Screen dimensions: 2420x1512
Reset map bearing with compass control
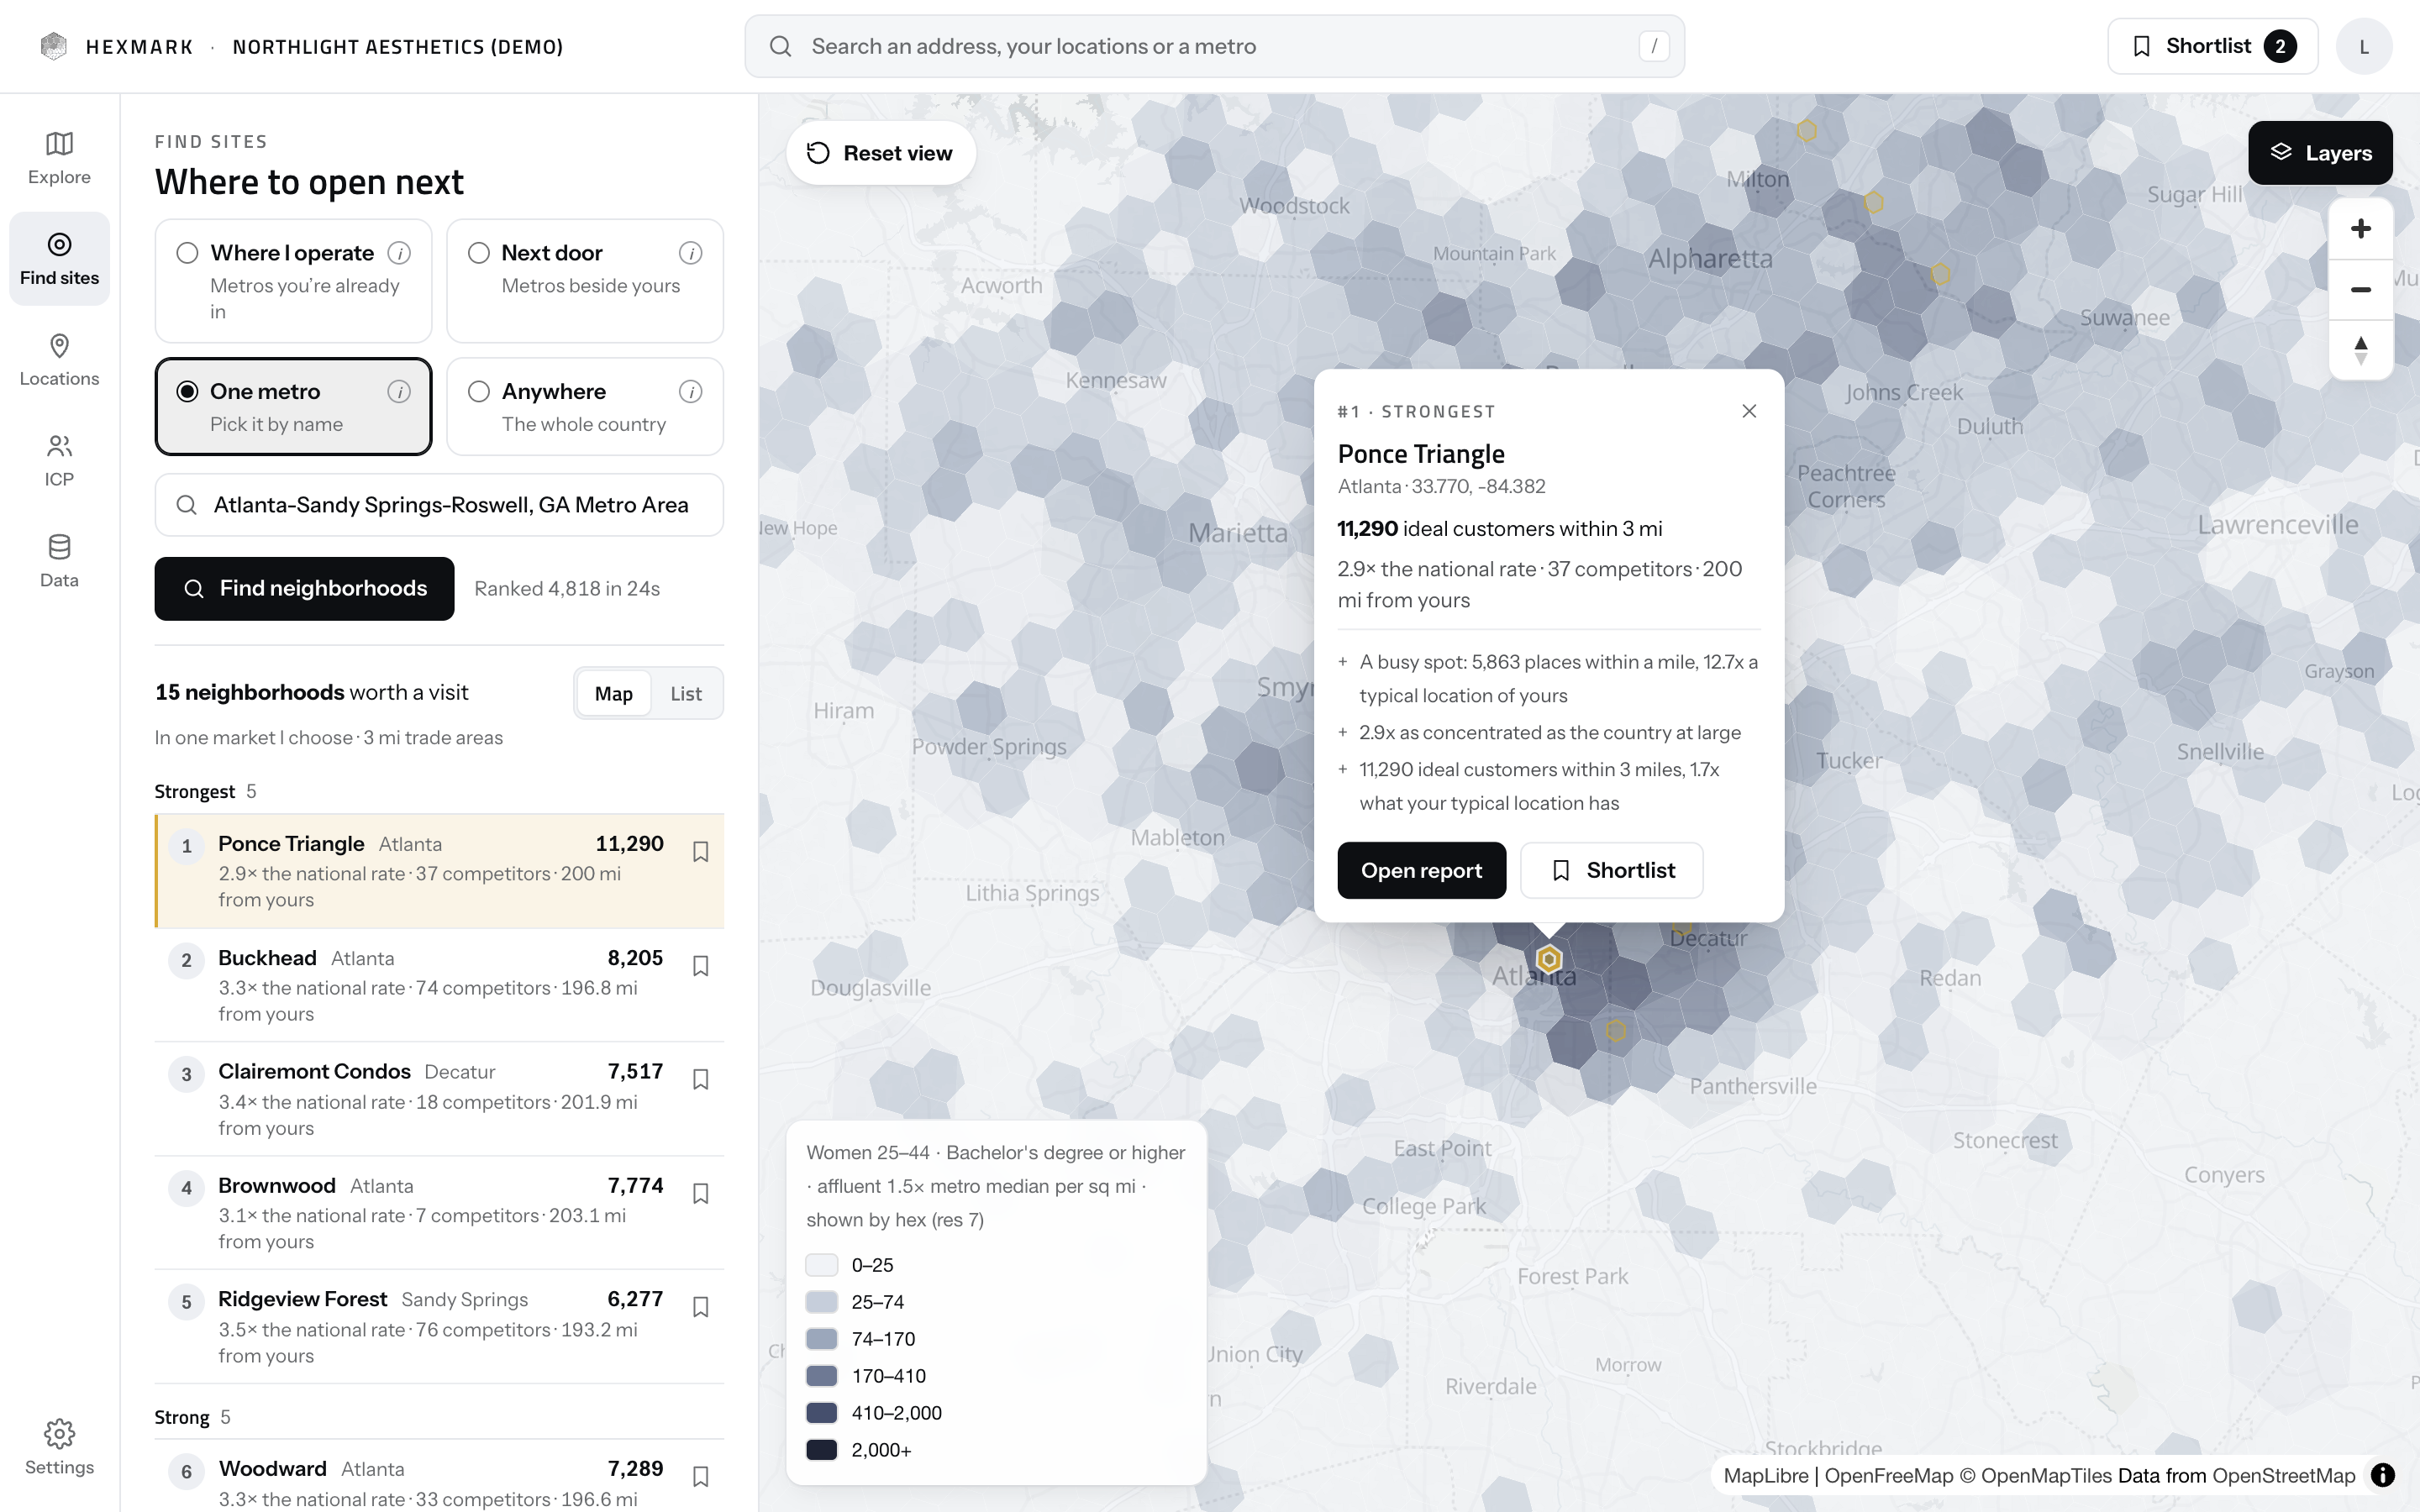[x=2360, y=350]
